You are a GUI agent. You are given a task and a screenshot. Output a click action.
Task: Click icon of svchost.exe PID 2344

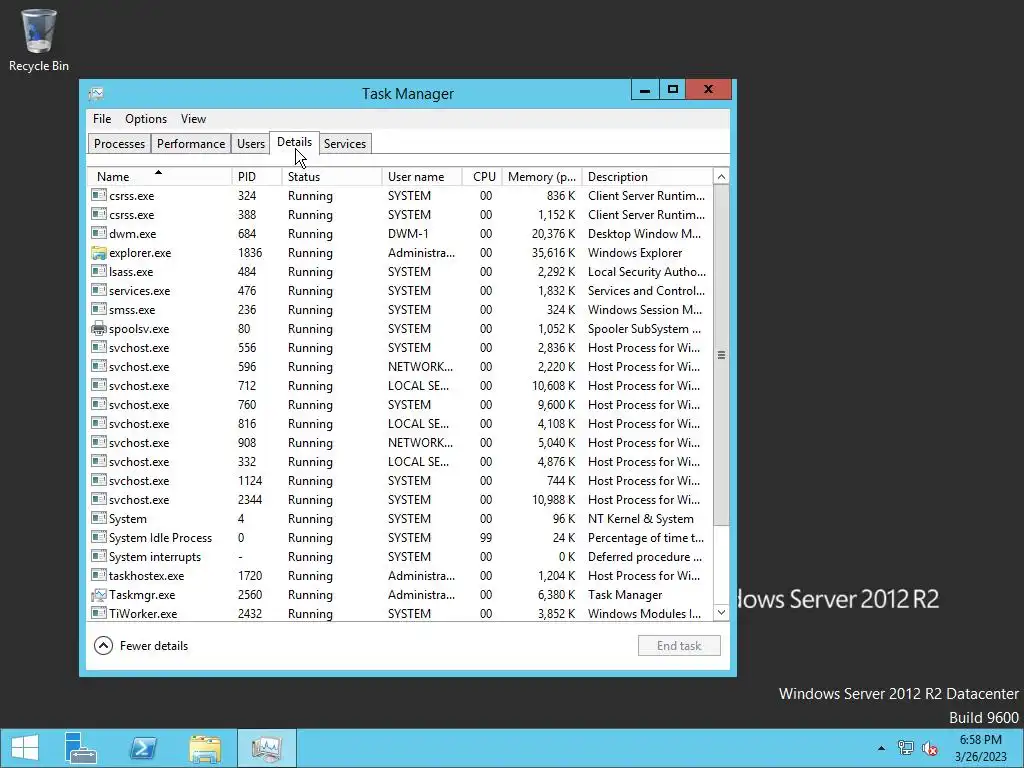99,500
